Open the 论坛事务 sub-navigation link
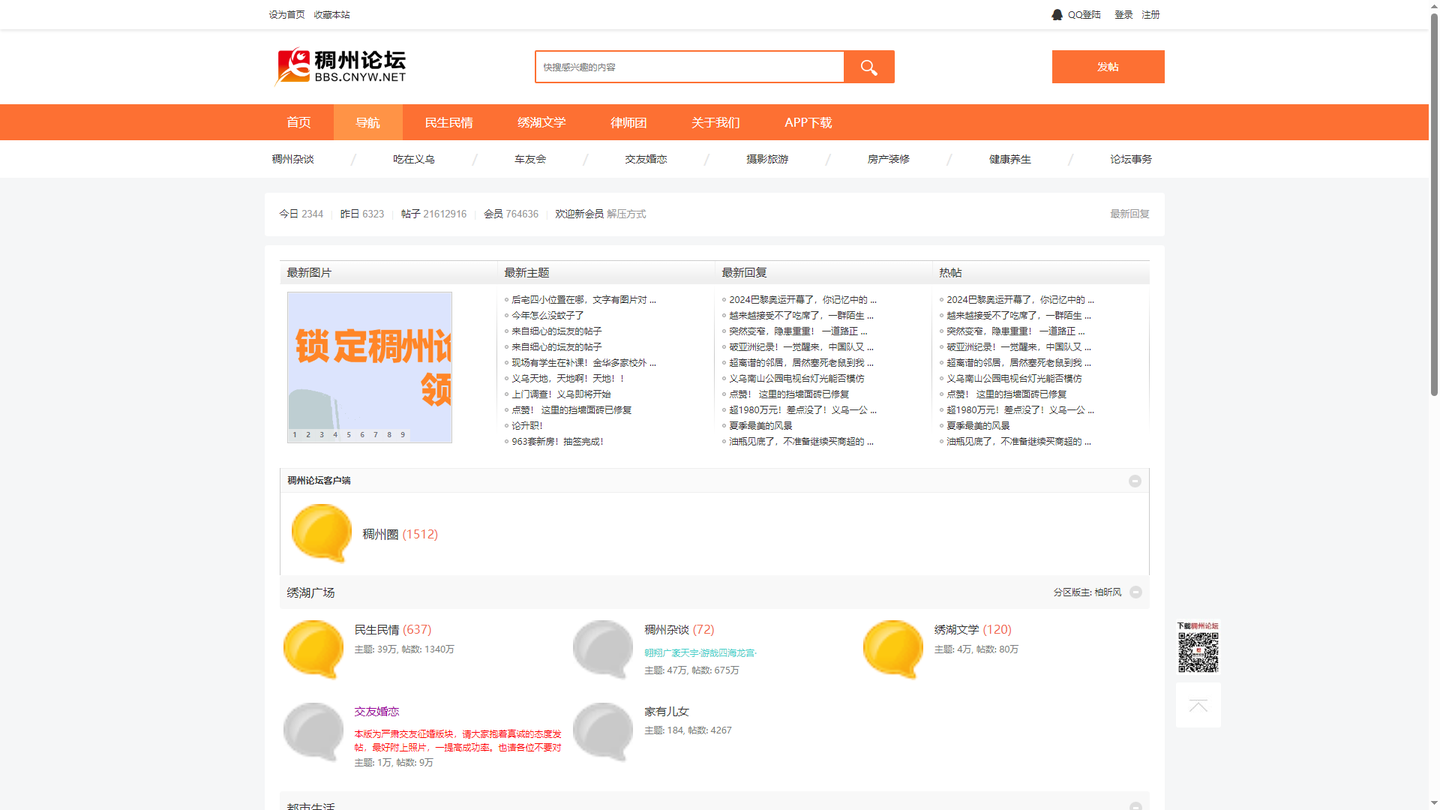 1131,159
